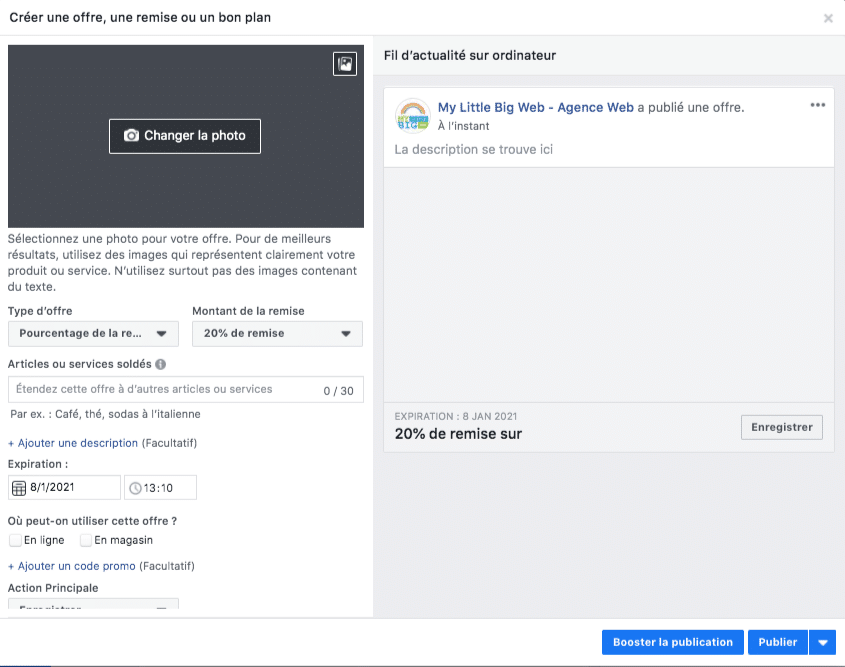
Task: Click the clock icon for expiration time
Action: [x=136, y=488]
